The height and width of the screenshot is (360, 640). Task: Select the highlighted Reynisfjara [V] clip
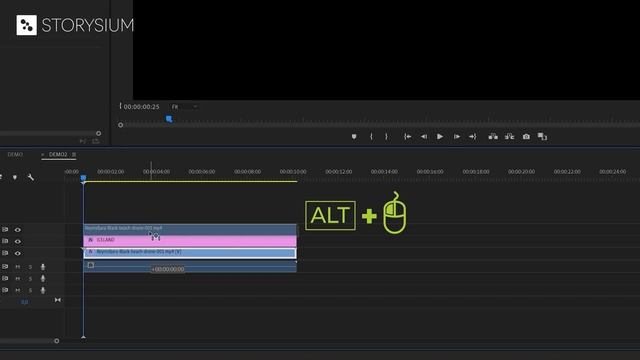coord(190,253)
